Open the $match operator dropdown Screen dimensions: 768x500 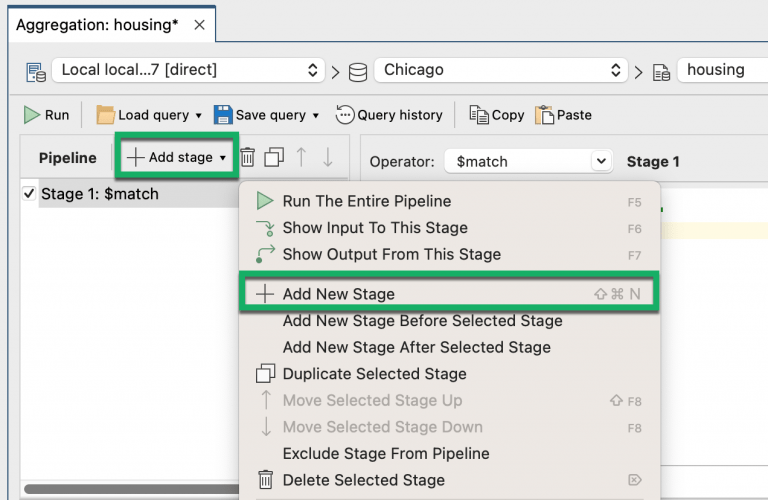(601, 161)
